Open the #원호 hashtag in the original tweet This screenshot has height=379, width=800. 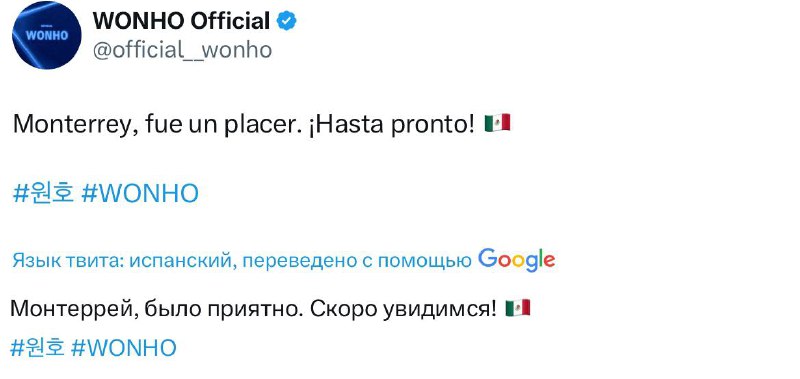pos(43,194)
